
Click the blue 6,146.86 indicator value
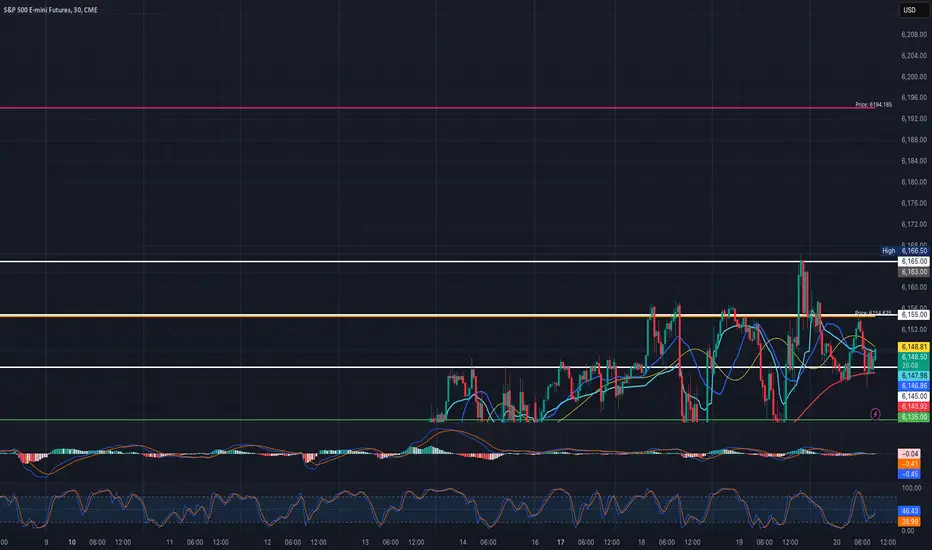(x=914, y=386)
